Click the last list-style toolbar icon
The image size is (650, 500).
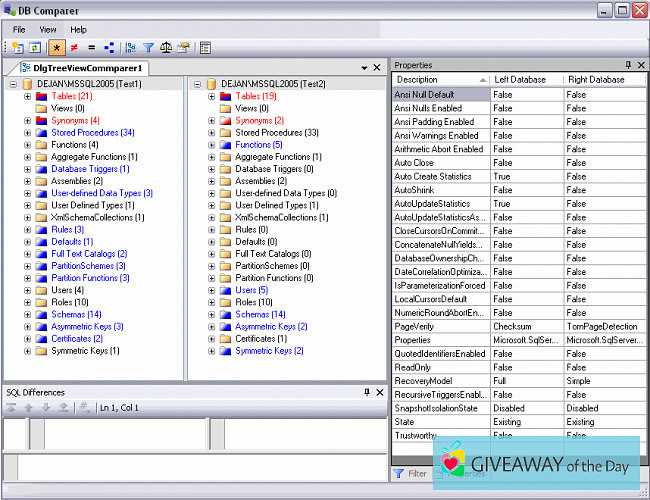click(x=205, y=47)
